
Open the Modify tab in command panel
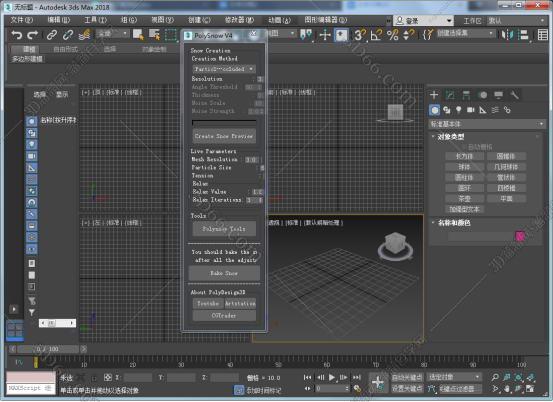450,95
